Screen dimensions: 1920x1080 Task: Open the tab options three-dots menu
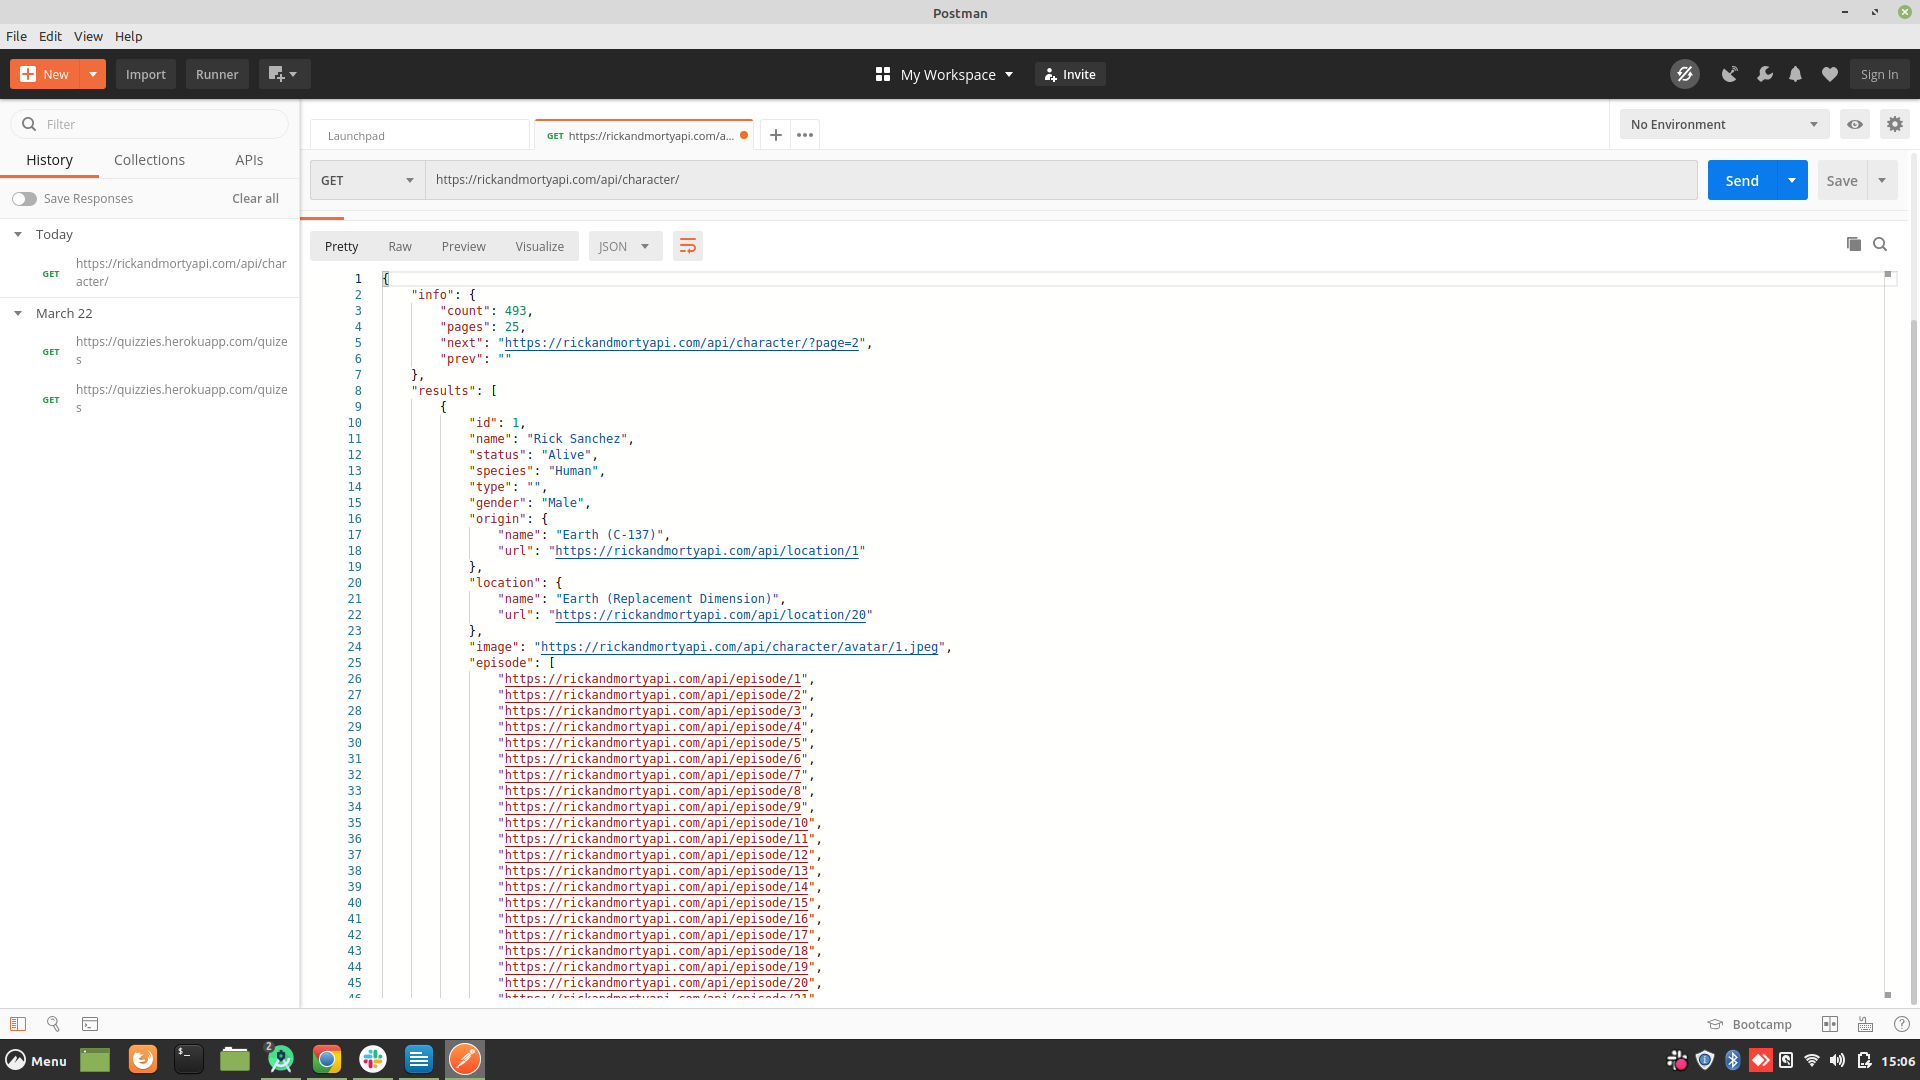[805, 135]
